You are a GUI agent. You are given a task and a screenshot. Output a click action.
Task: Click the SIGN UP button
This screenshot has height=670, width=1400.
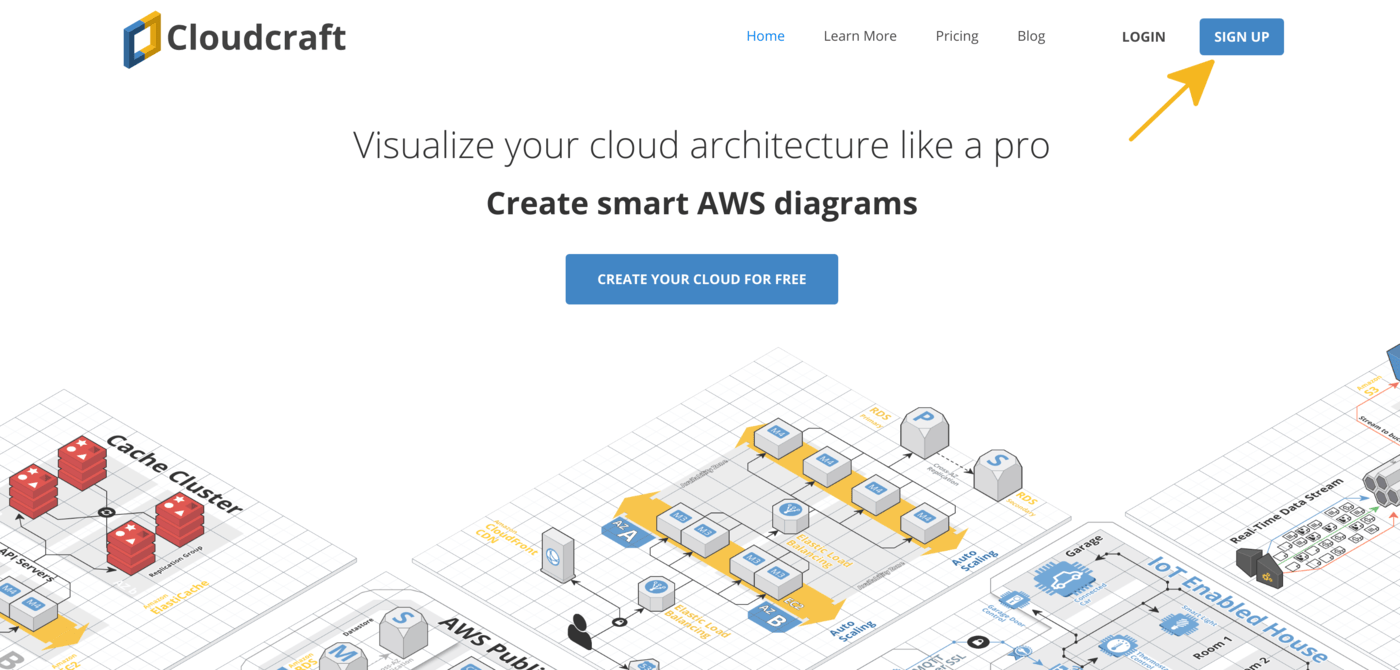pyautogui.click(x=1241, y=37)
